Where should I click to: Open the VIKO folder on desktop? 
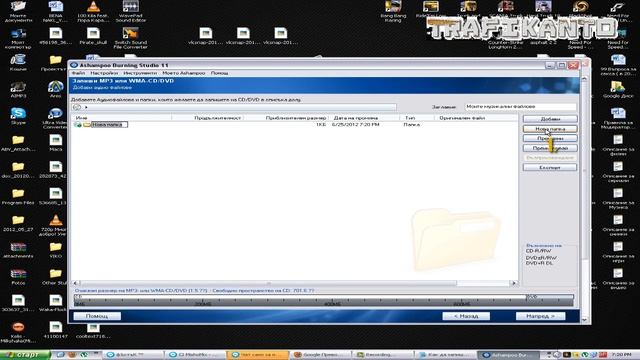click(56, 250)
